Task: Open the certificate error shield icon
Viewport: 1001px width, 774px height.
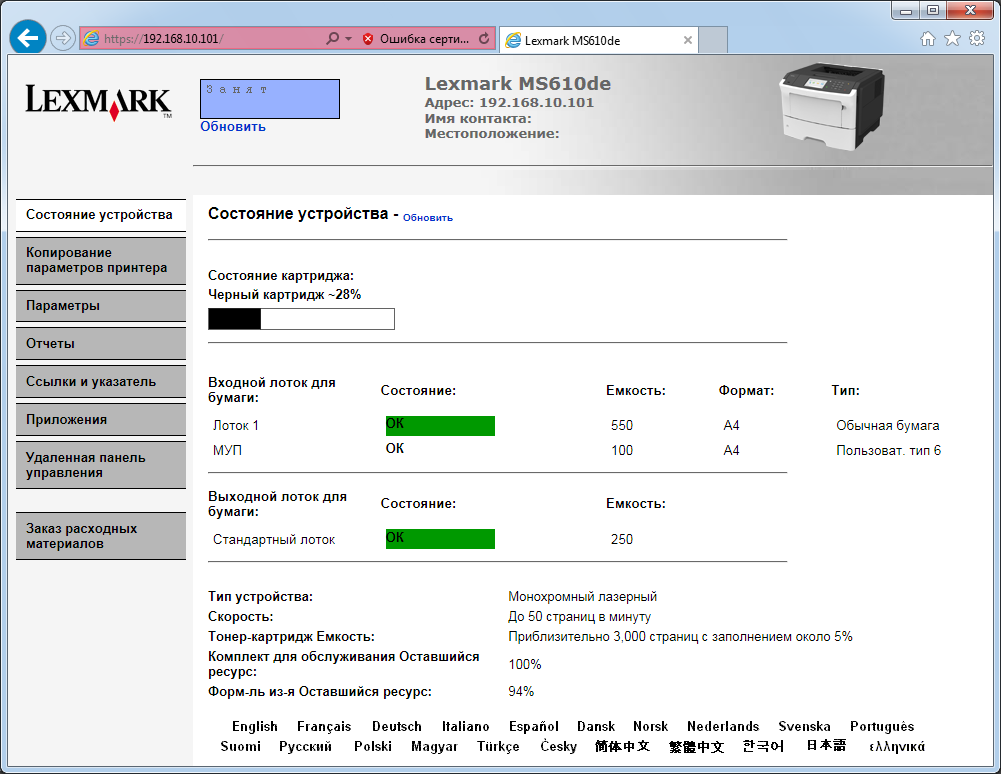Action: click(368, 39)
